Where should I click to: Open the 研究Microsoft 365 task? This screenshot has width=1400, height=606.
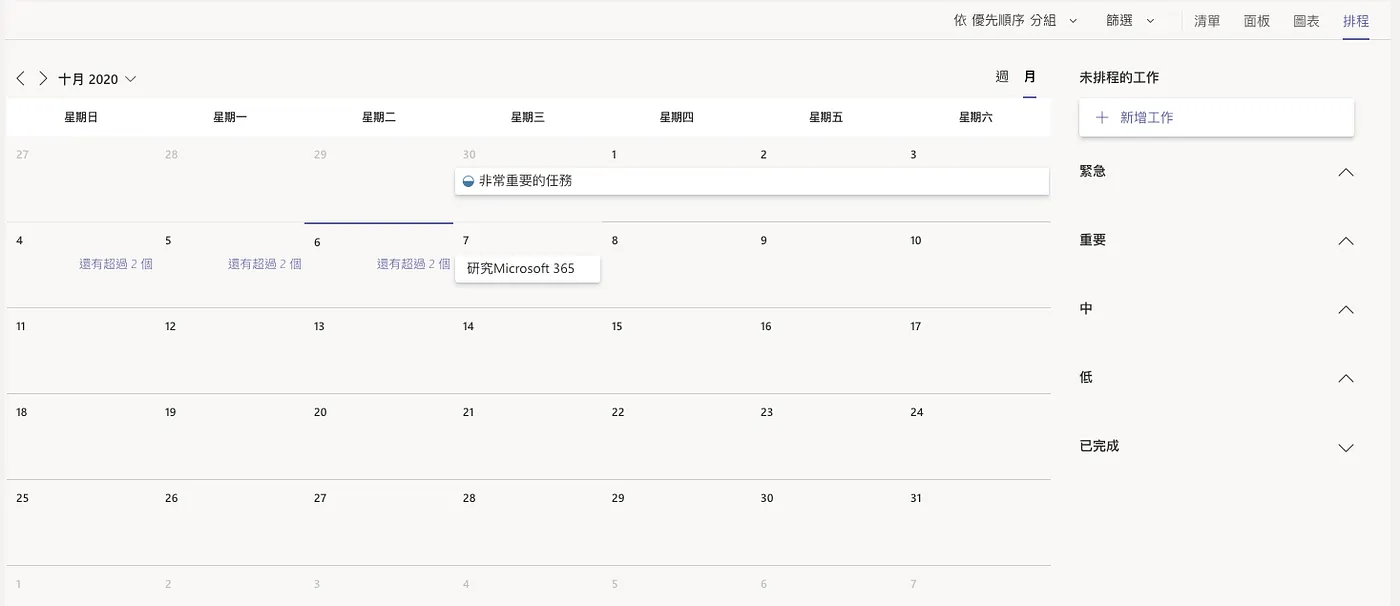tap(527, 269)
